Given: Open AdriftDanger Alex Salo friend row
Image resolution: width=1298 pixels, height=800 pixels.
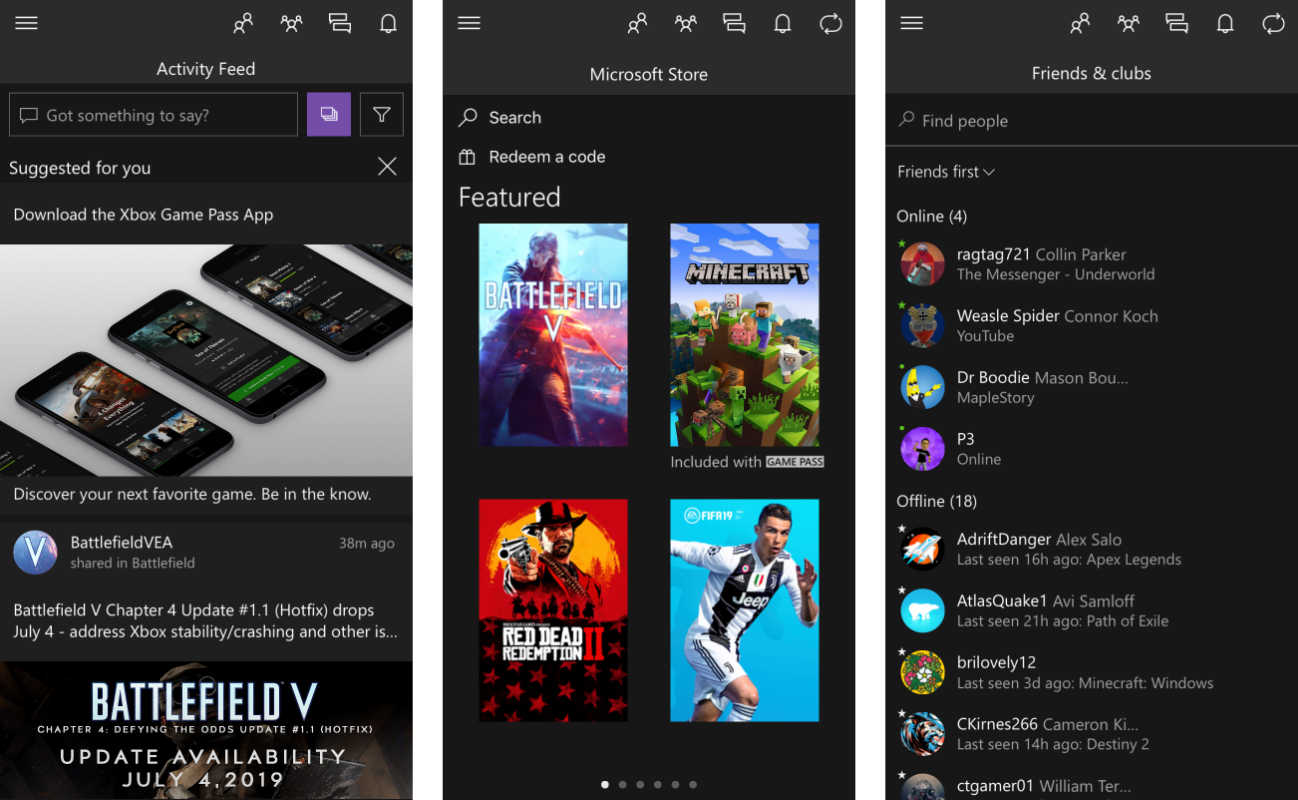Looking at the screenshot, I should [x=1091, y=549].
